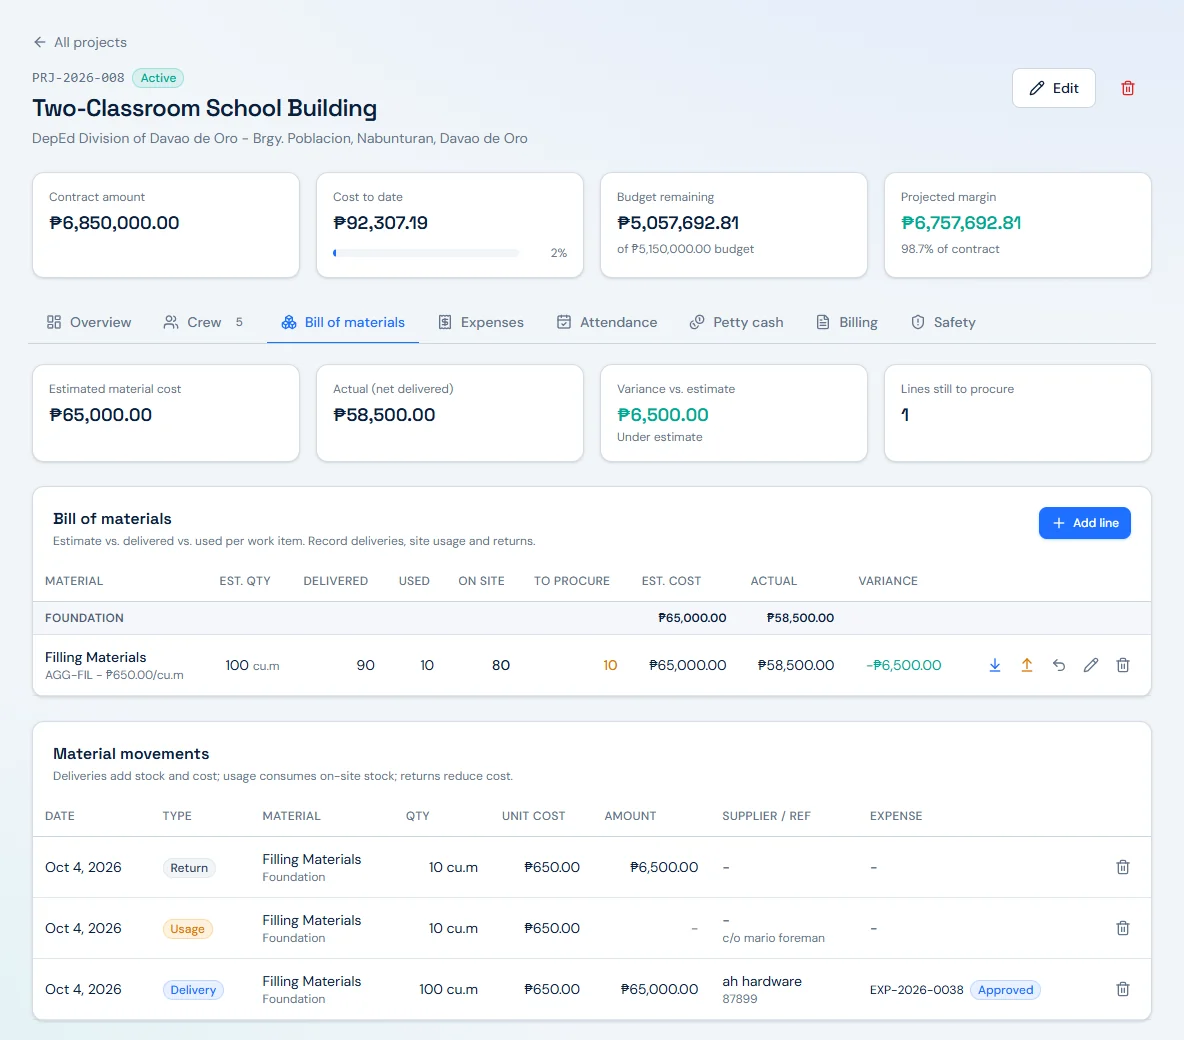Click the Crew count badge 5
Image resolution: width=1184 pixels, height=1040 pixels.
point(239,322)
